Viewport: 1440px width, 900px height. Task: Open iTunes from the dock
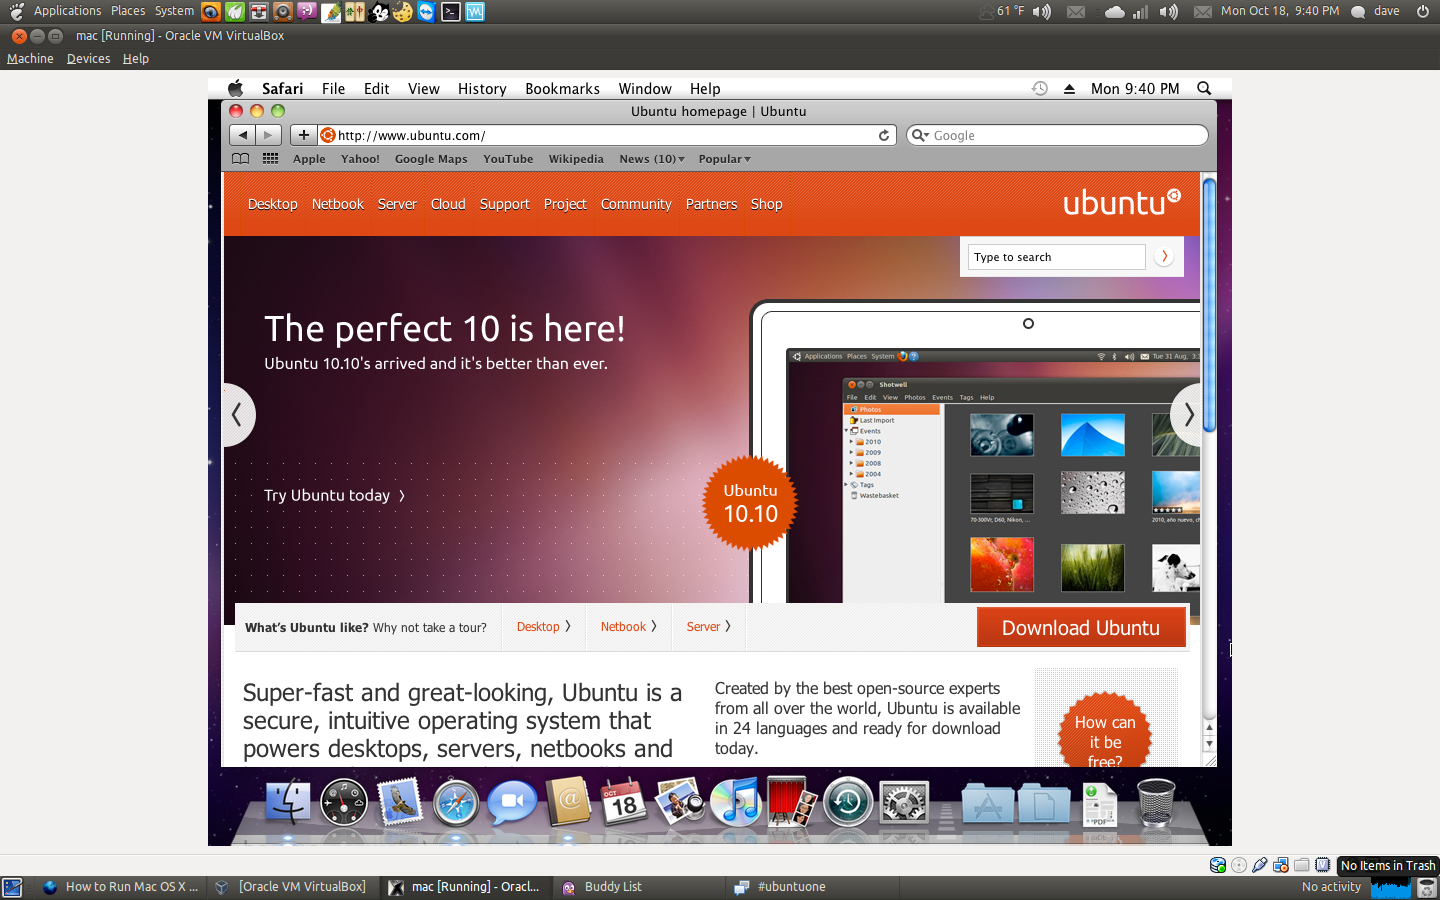coord(736,803)
